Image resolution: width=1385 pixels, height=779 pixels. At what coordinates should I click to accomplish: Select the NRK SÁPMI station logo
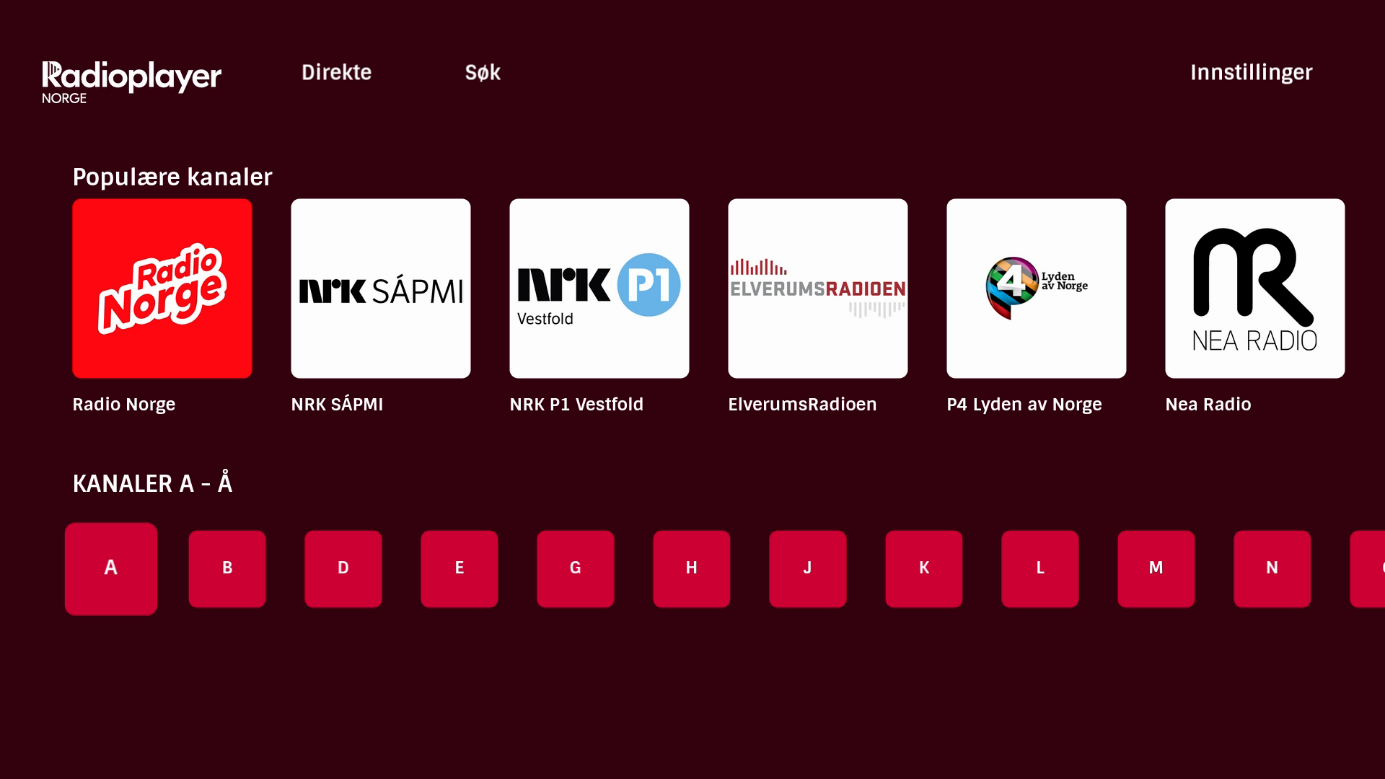381,288
